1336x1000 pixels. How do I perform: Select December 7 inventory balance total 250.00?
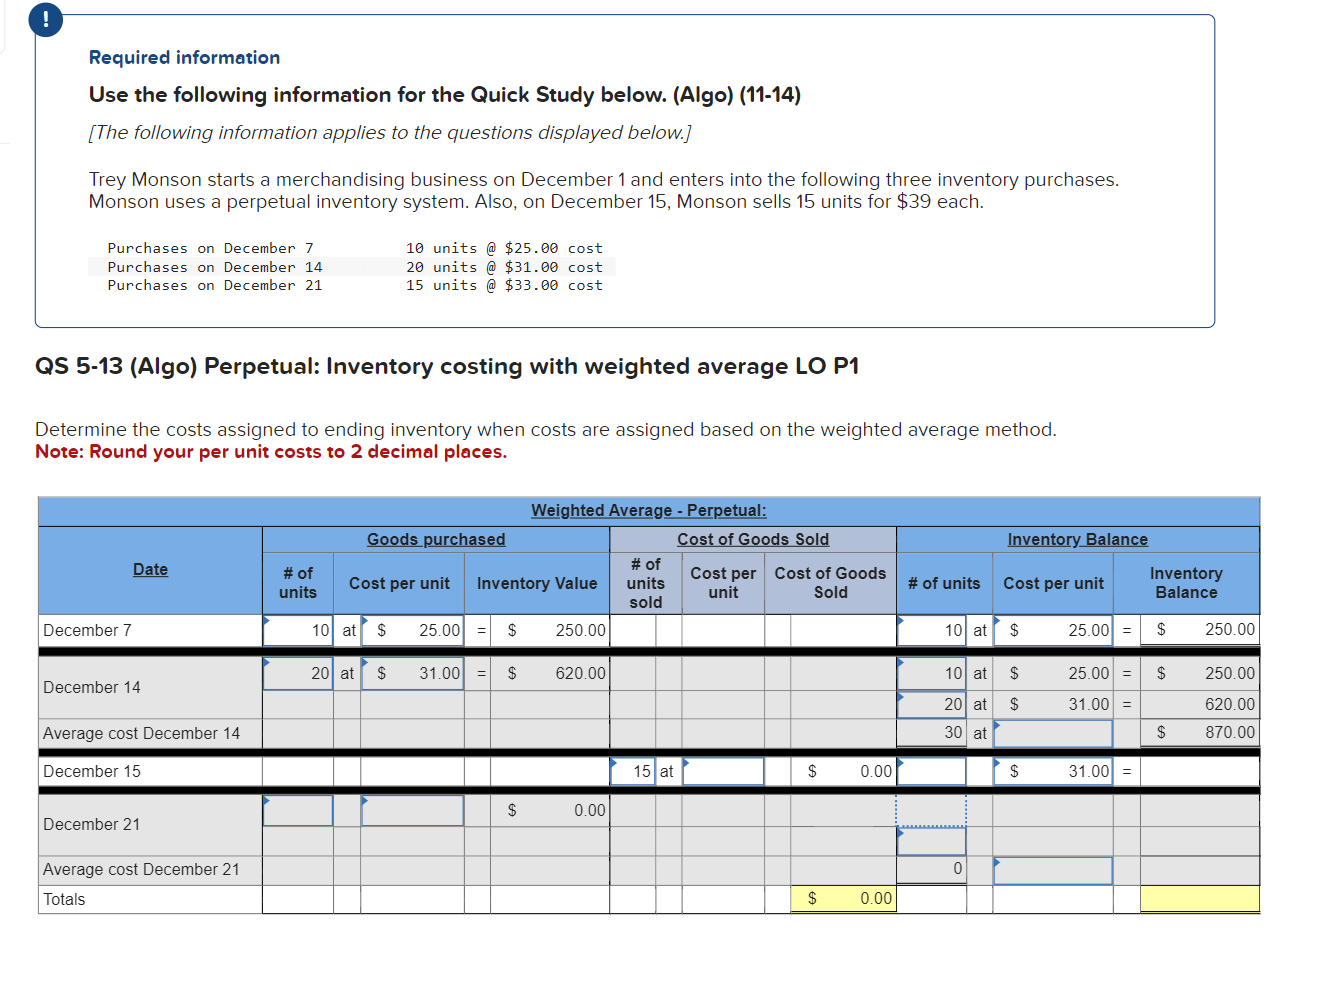pyautogui.click(x=1200, y=630)
